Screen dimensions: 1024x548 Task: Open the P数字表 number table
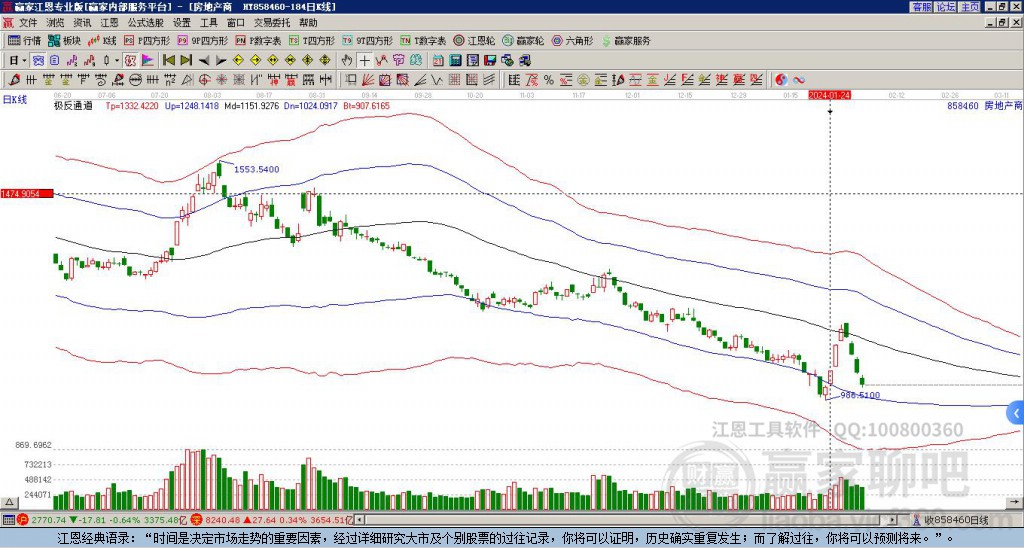(x=258, y=40)
